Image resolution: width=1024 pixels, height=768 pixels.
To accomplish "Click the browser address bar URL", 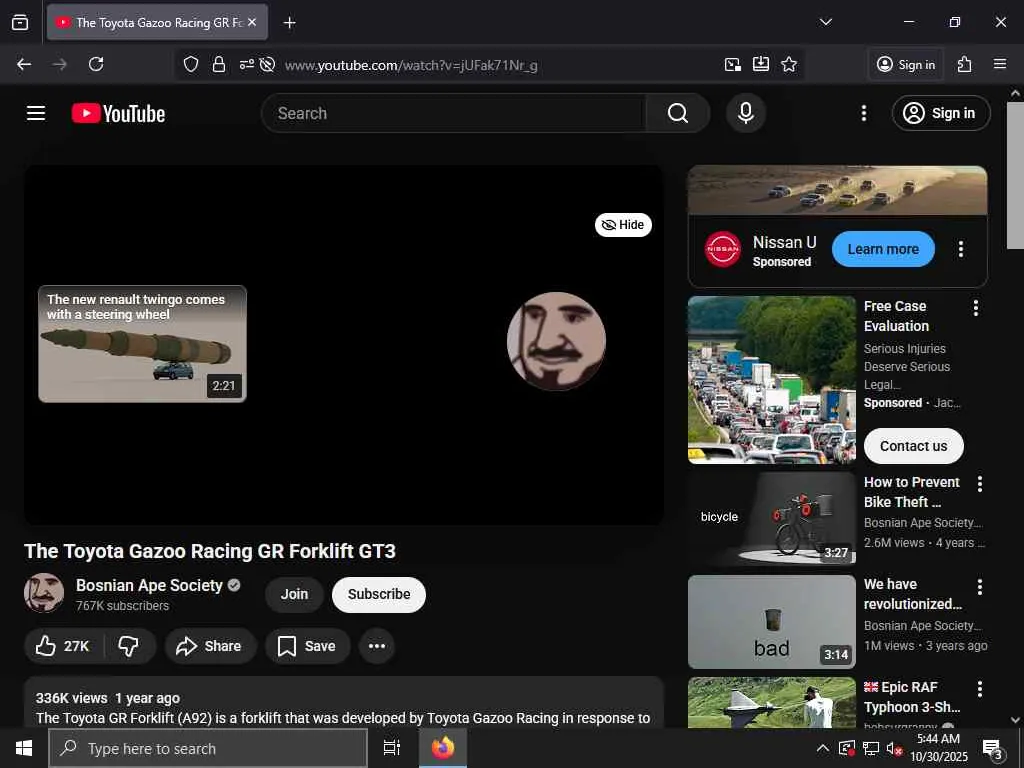I will point(411,65).
